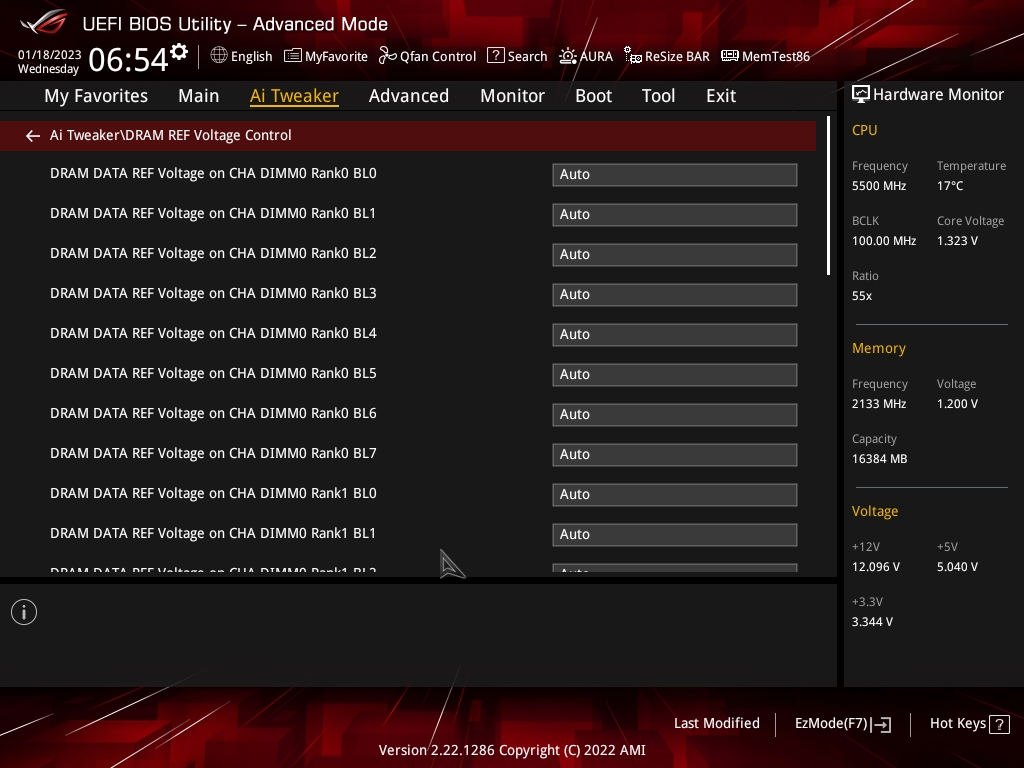Click the 2133 MHz memory frequency value
Image resolution: width=1024 pixels, height=768 pixels.
click(x=878, y=404)
